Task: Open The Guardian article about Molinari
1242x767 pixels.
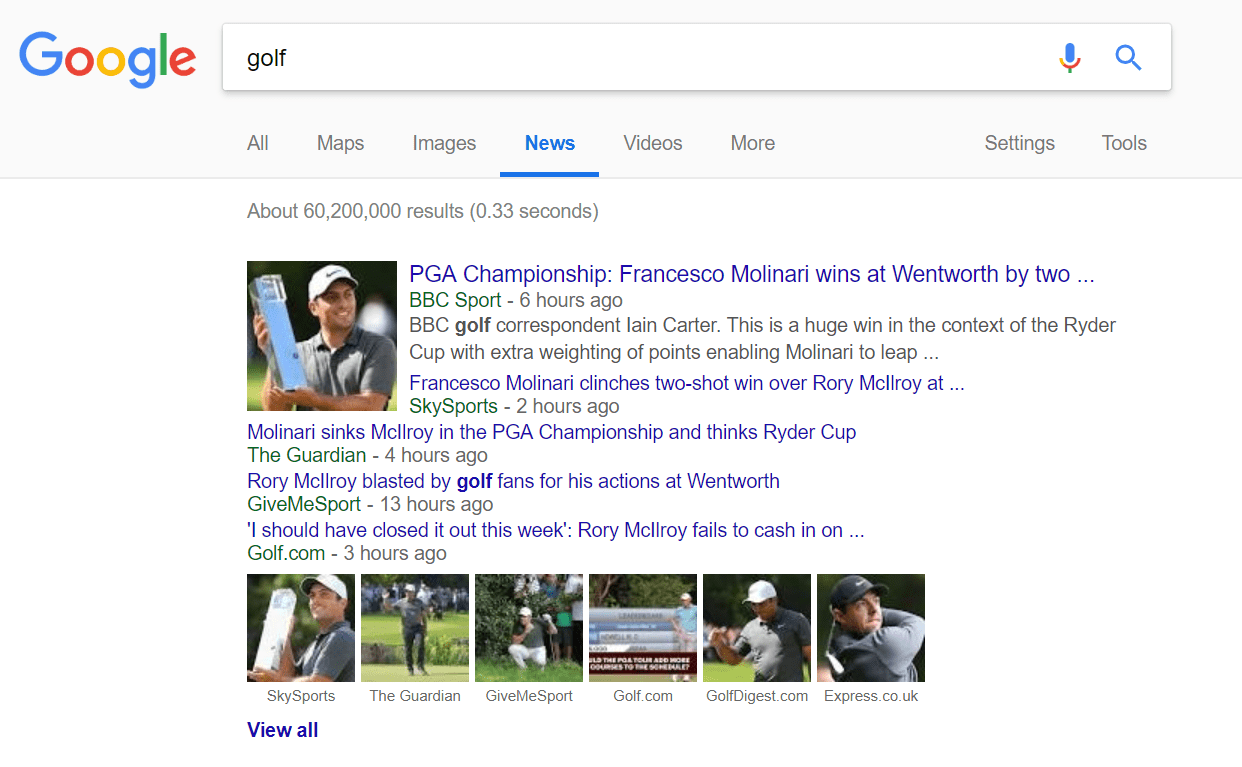Action: point(551,431)
